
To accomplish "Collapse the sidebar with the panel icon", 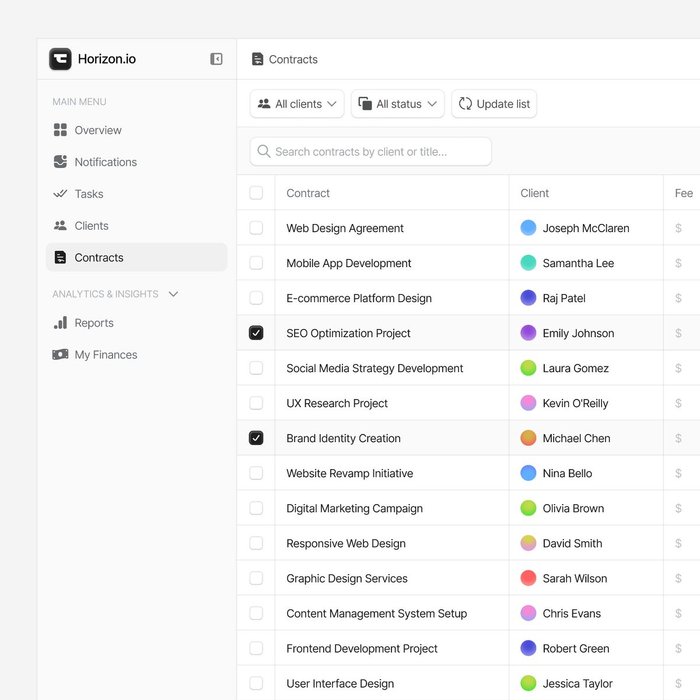I will pos(216,59).
